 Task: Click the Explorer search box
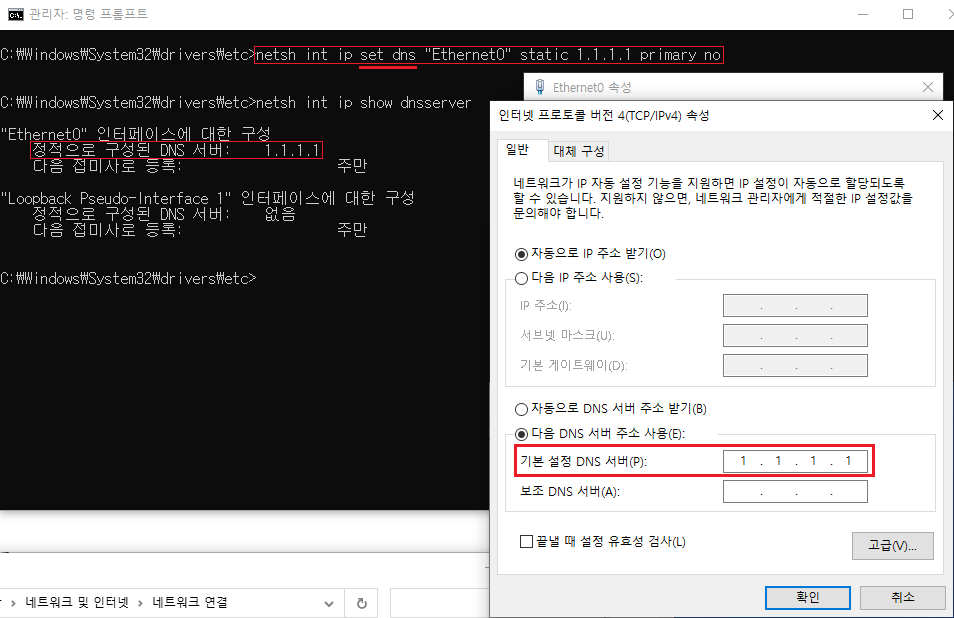coord(439,603)
